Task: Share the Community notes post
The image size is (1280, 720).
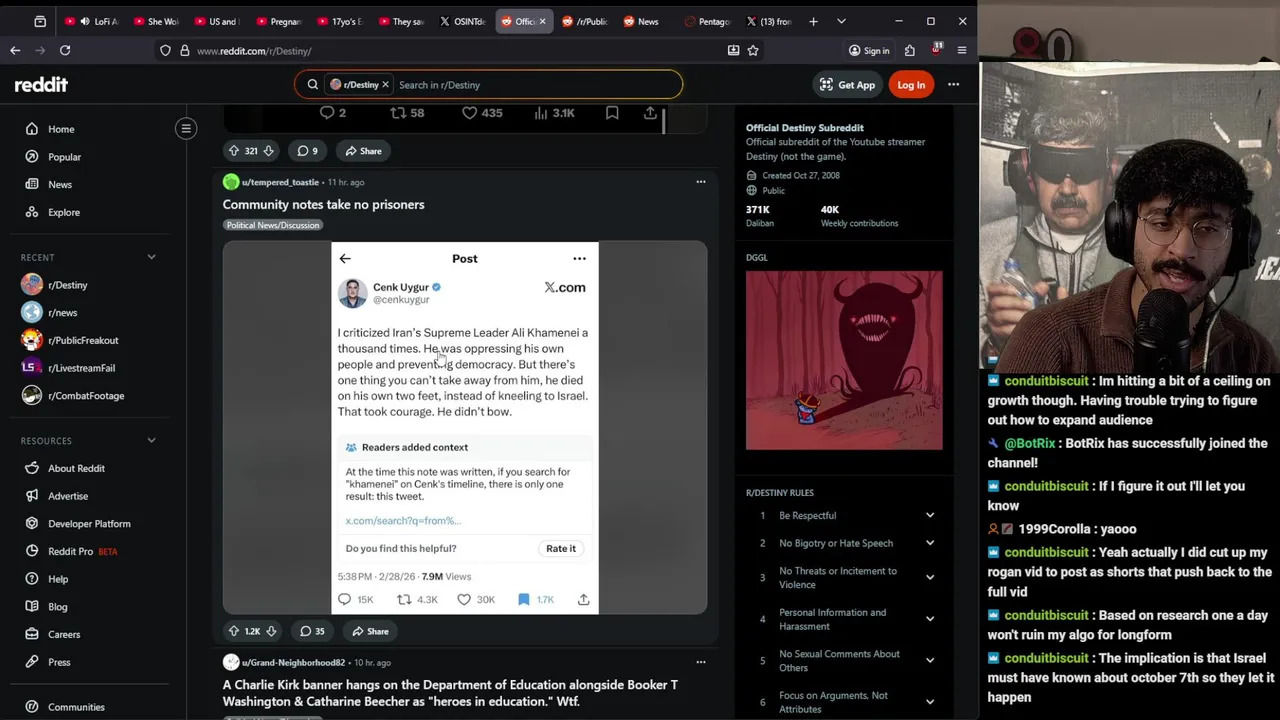Action: point(369,631)
